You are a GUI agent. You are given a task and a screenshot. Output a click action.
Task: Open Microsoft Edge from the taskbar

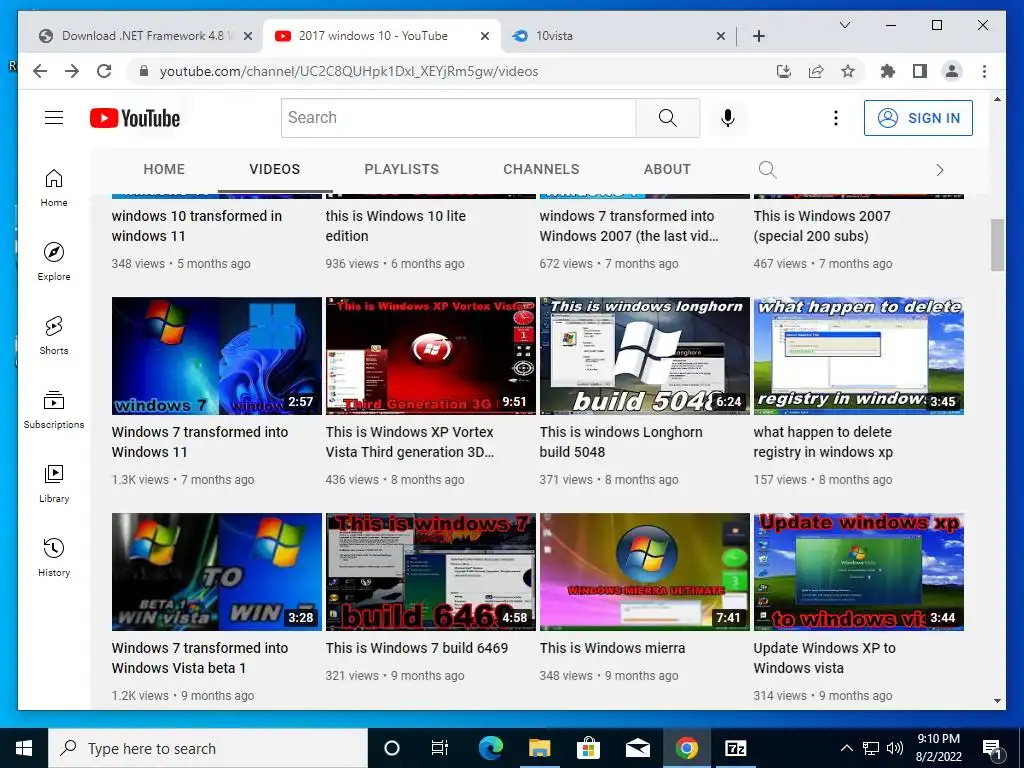tap(491, 748)
